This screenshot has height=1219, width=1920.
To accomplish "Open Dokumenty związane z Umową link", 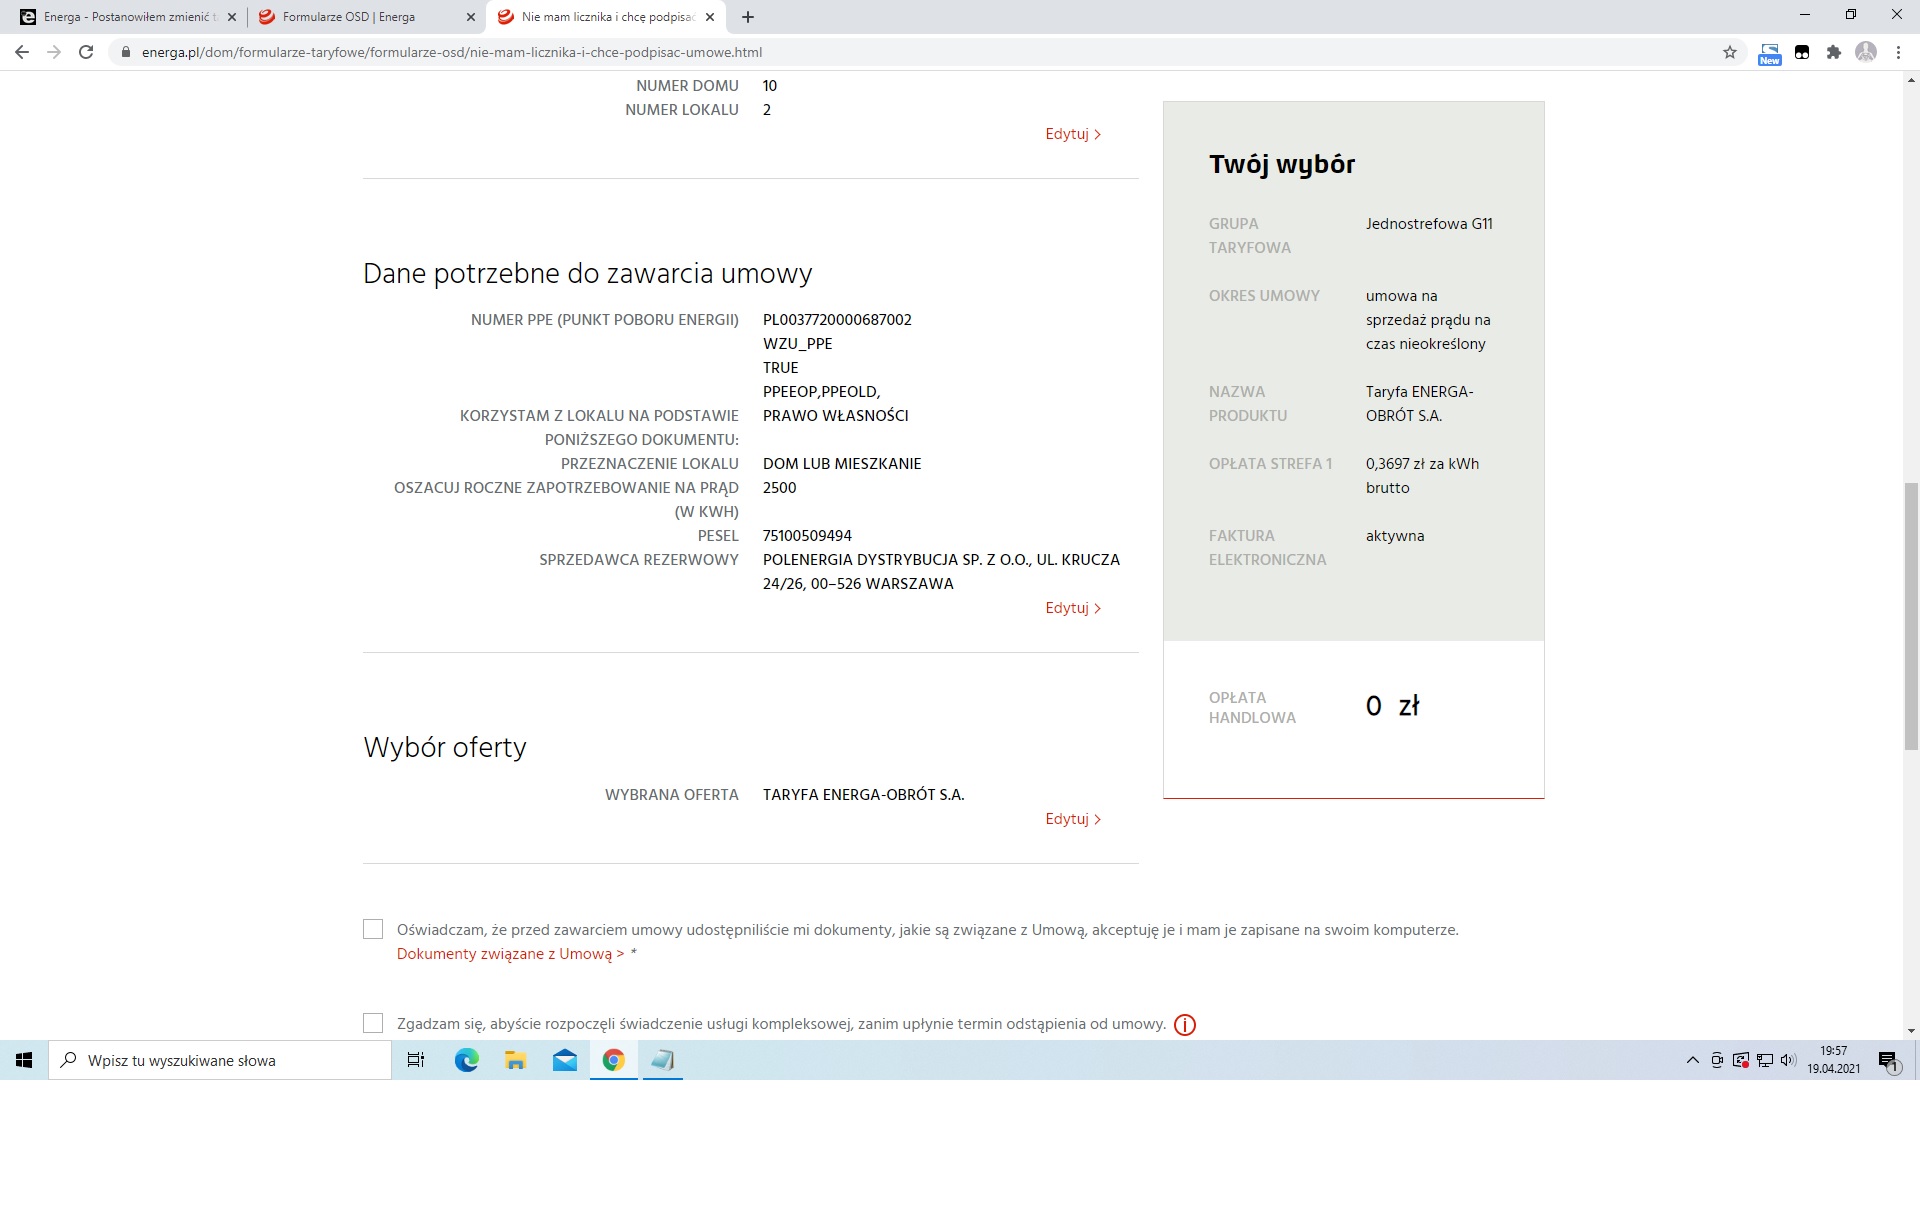I will click(x=510, y=954).
